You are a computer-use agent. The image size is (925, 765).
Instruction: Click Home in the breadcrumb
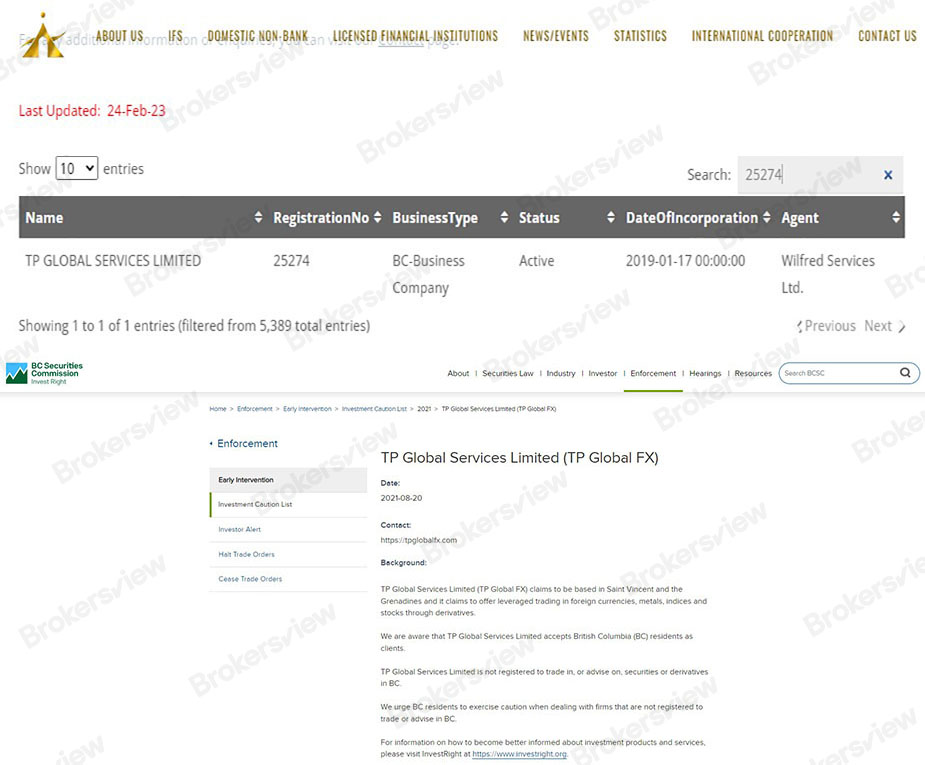tap(218, 409)
